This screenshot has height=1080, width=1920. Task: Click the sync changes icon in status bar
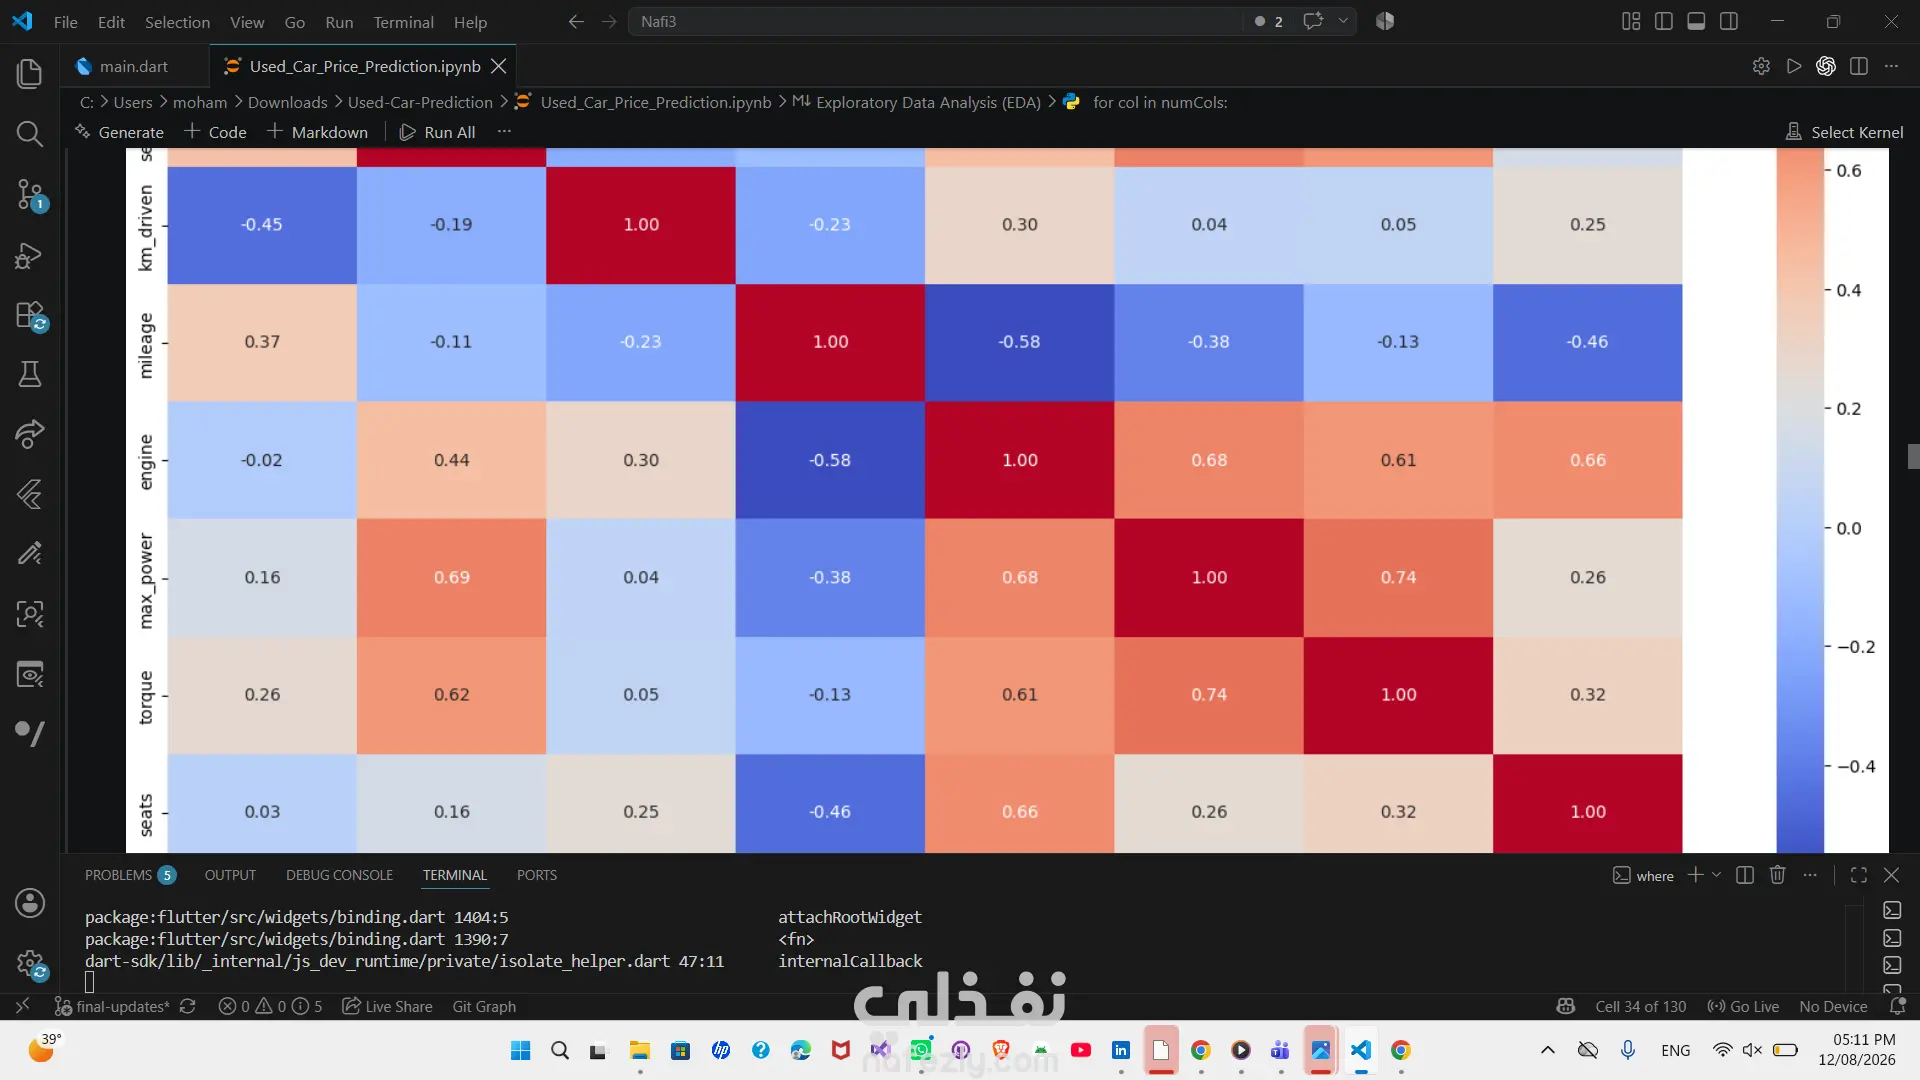187,1006
